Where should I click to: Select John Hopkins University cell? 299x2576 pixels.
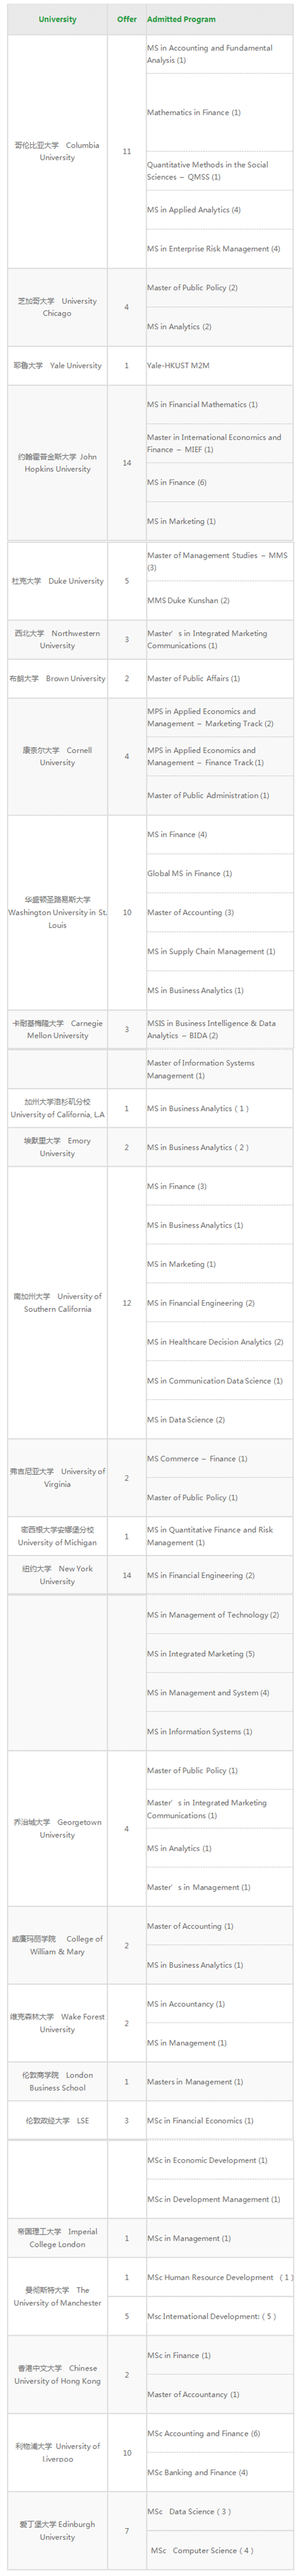pos(57,463)
